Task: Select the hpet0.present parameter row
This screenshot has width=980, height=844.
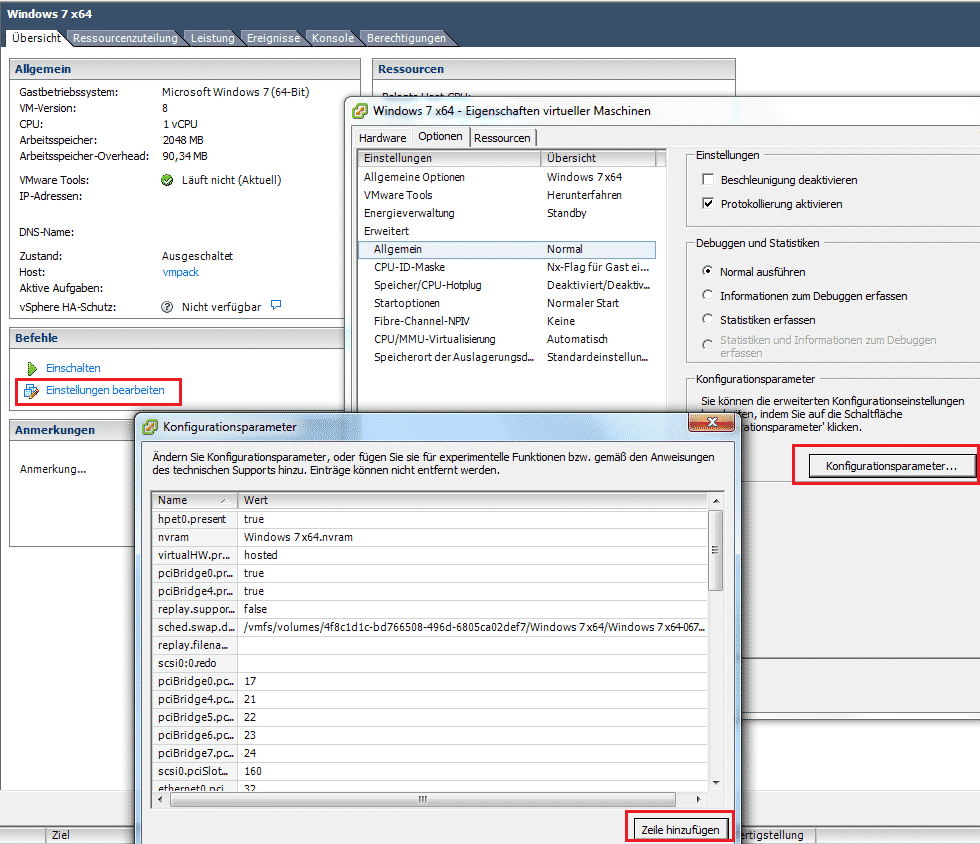Action: (430, 519)
